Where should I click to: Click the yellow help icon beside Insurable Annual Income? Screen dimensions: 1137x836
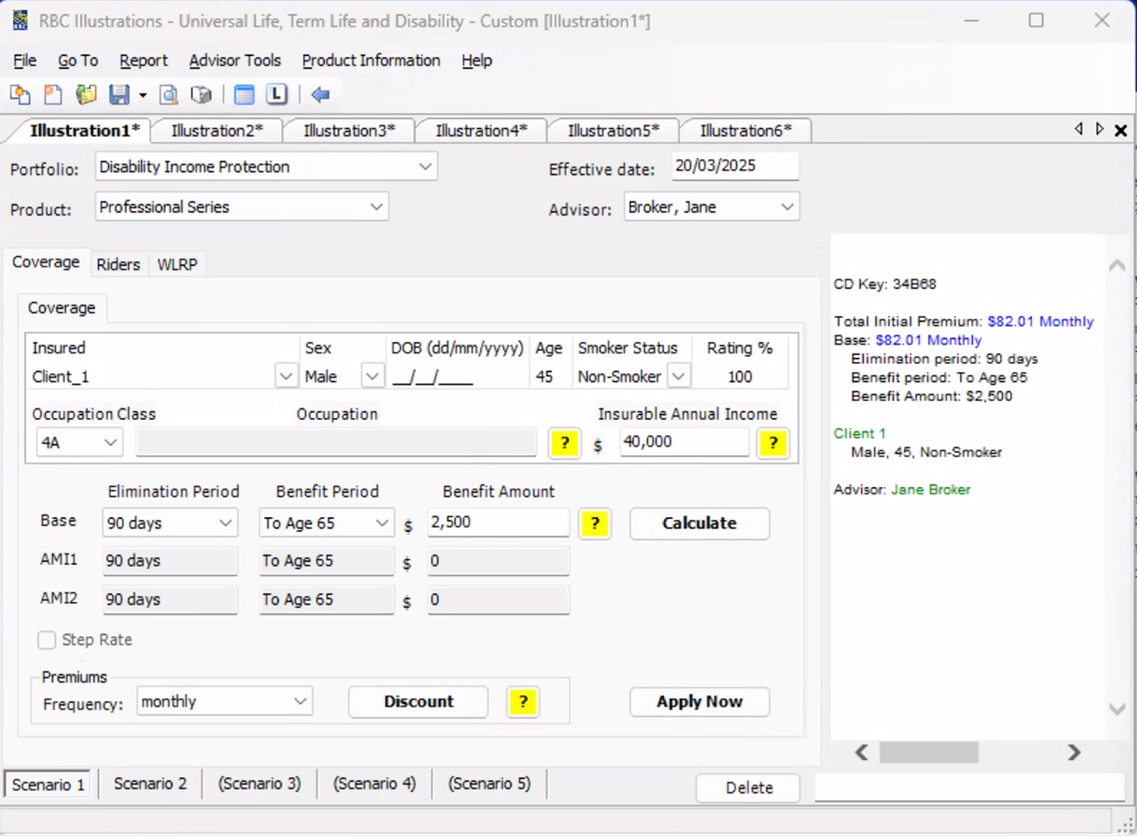[772, 443]
